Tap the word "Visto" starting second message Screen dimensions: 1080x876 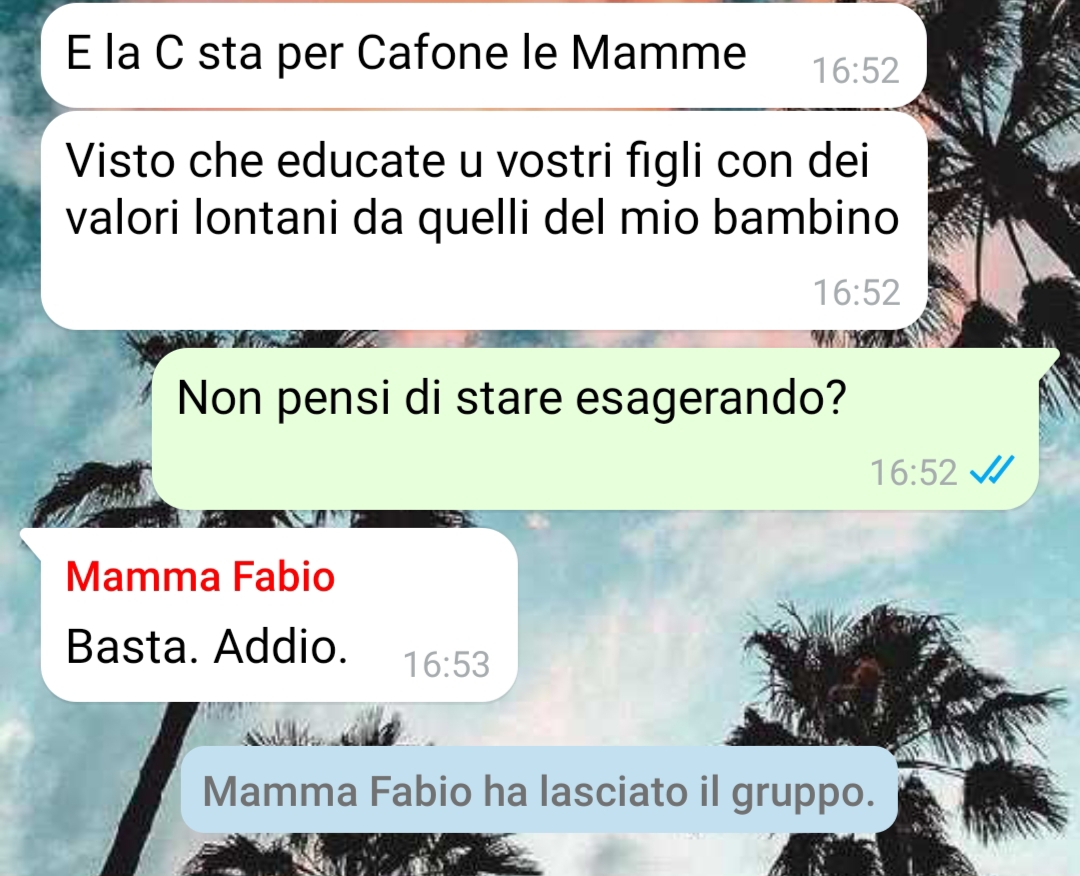coord(120,160)
